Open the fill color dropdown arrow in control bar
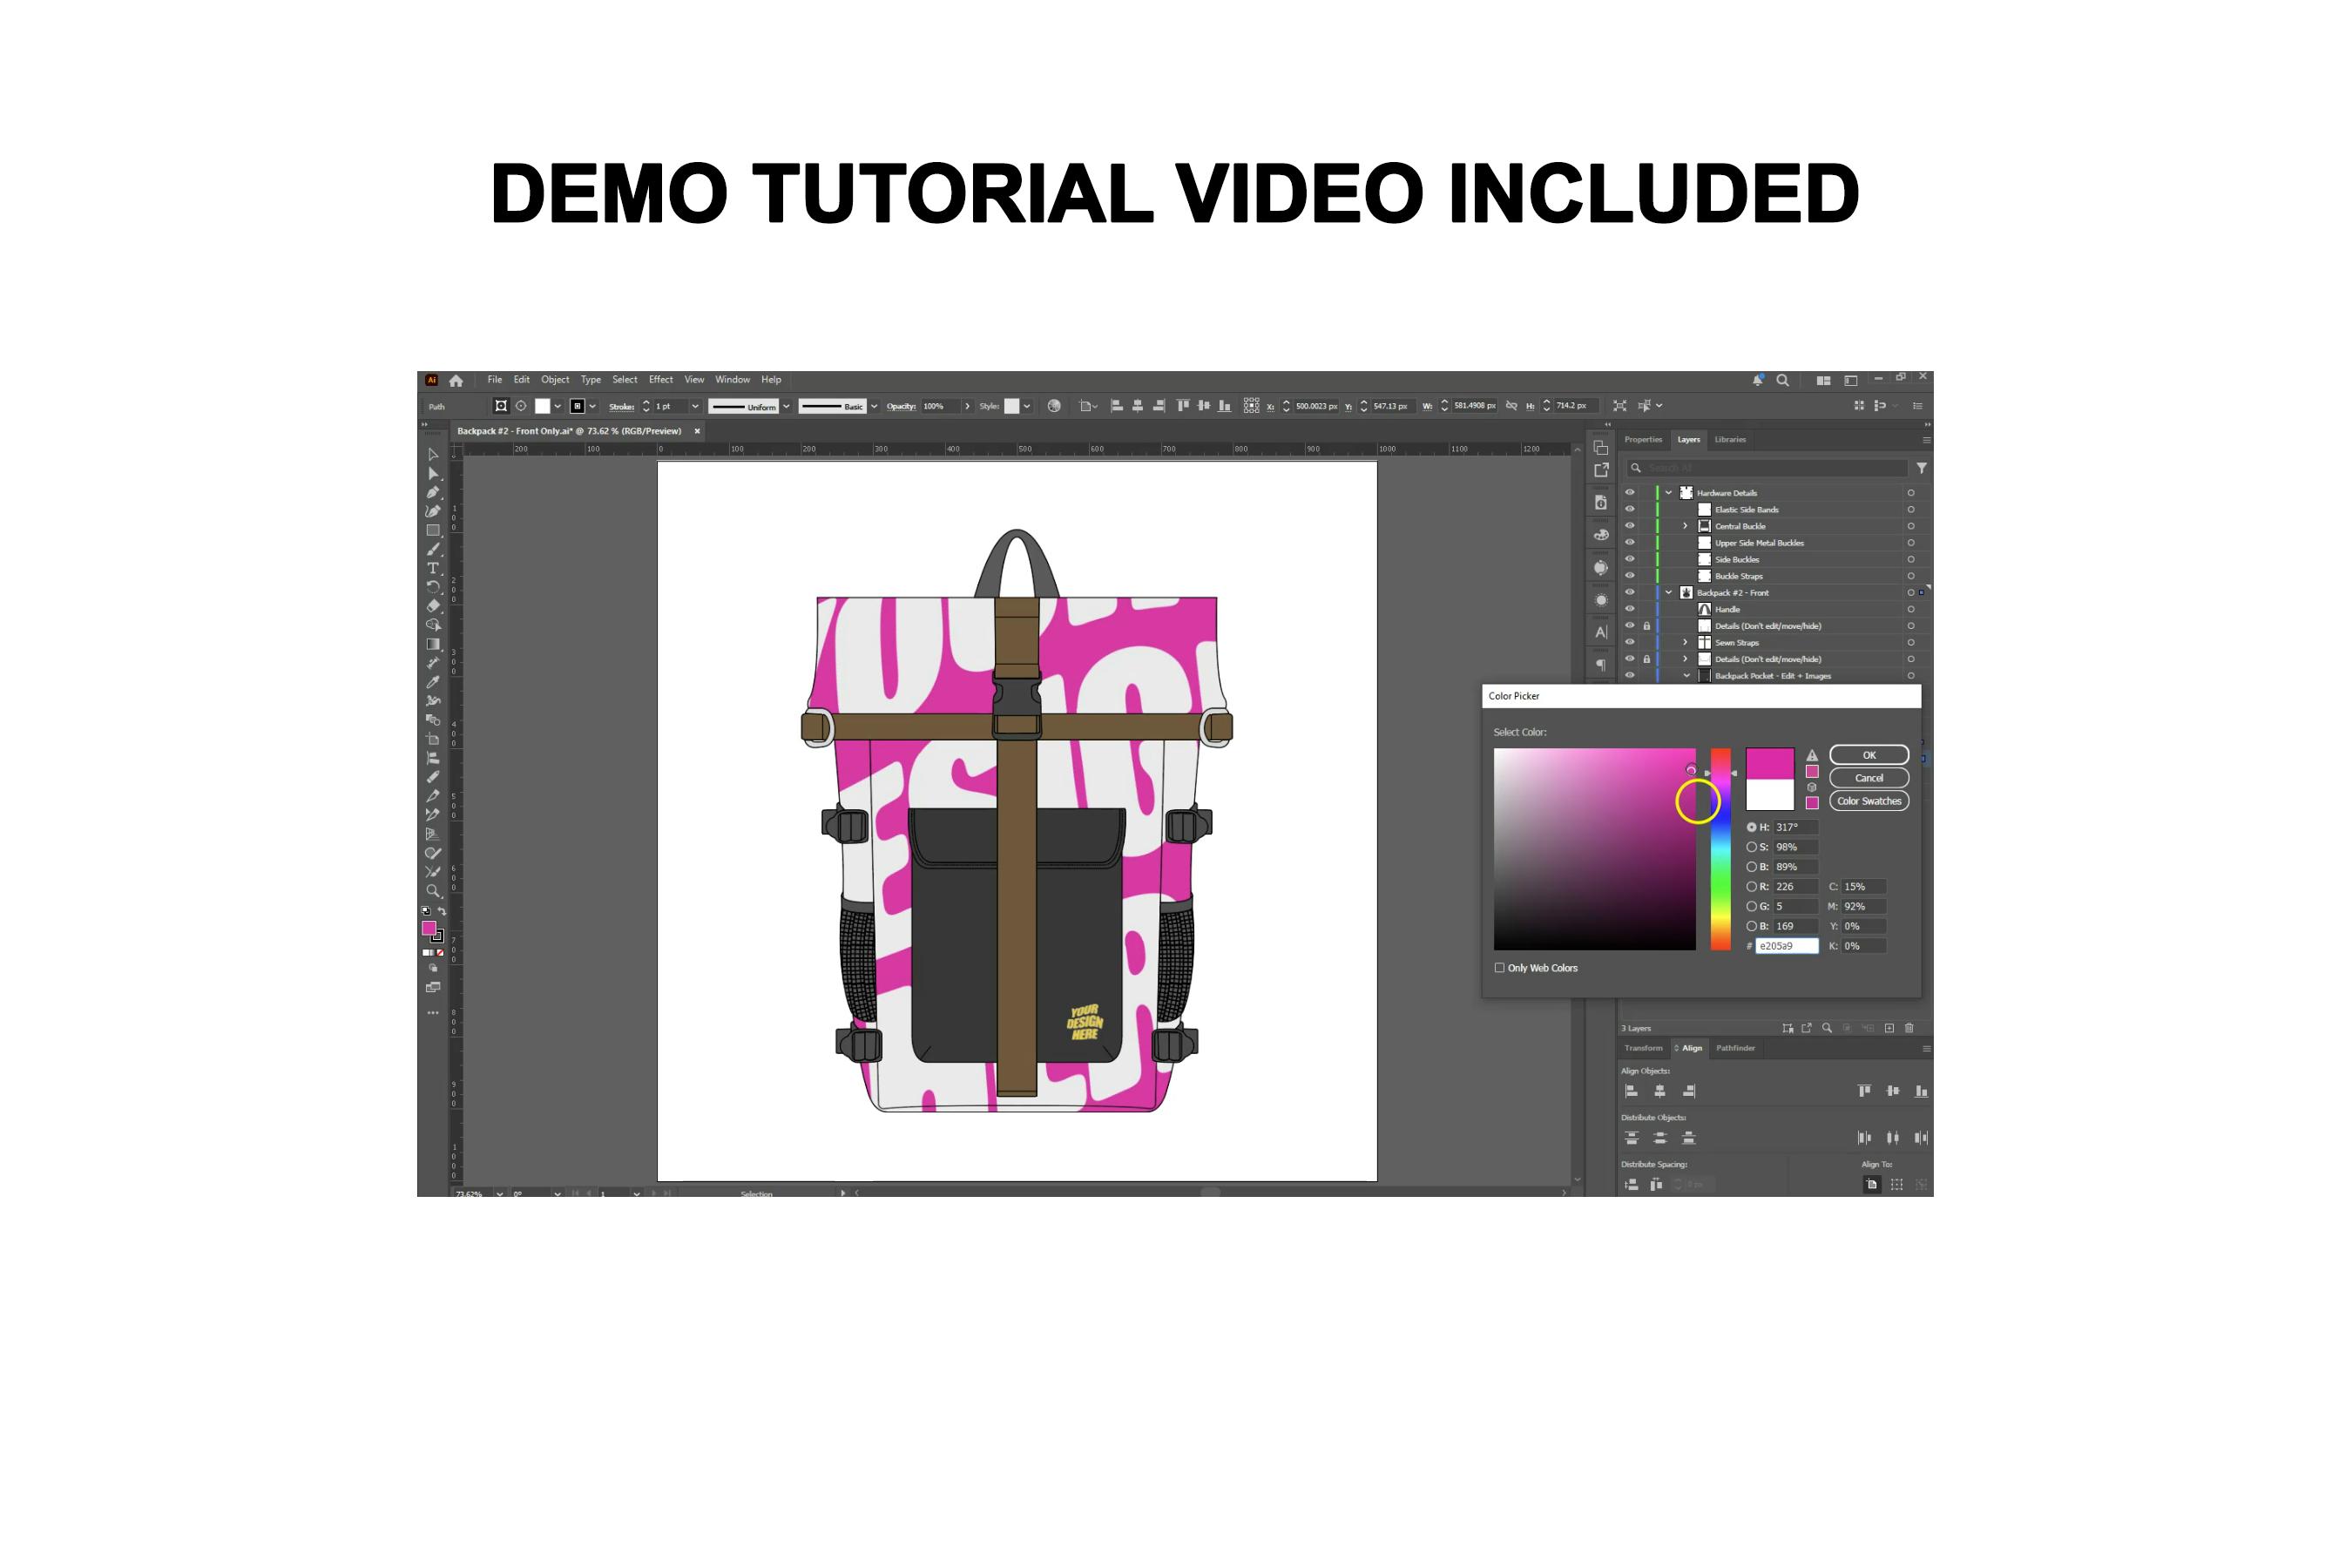Viewport: 2352px width, 1568px height. [557, 406]
